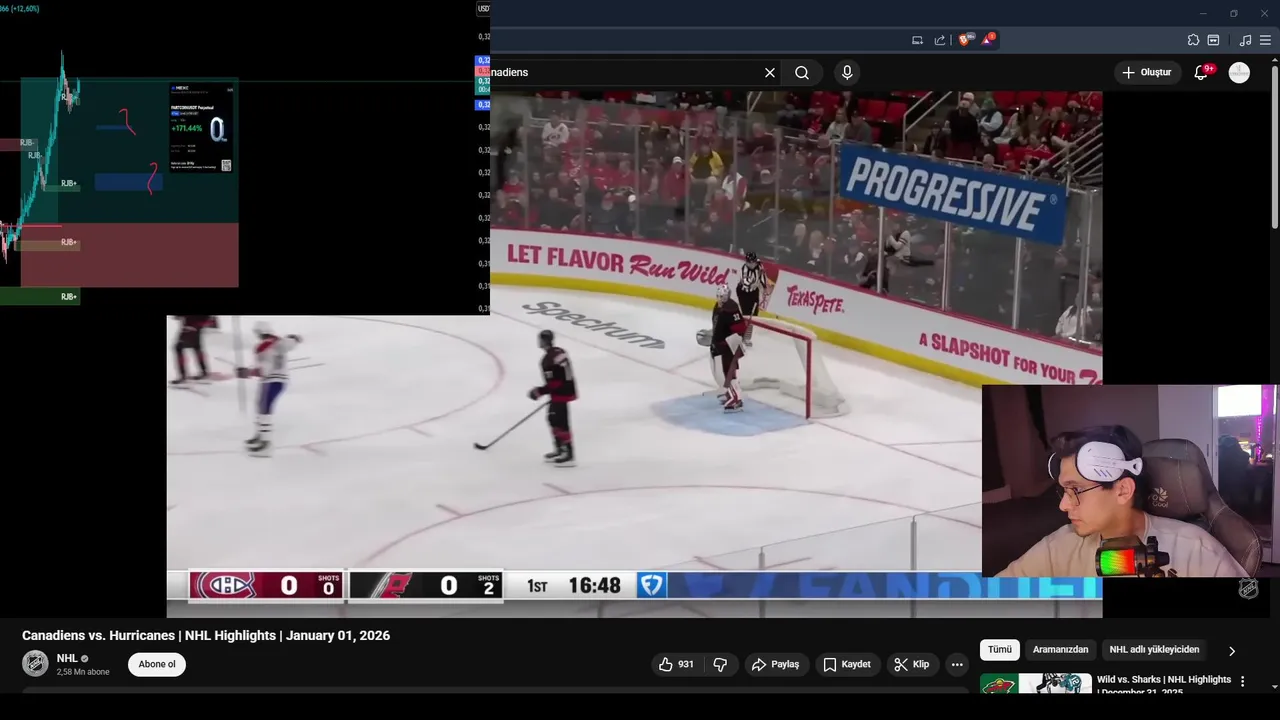
Task: Select the Aramanızdan filter chip
Action: click(1060, 650)
